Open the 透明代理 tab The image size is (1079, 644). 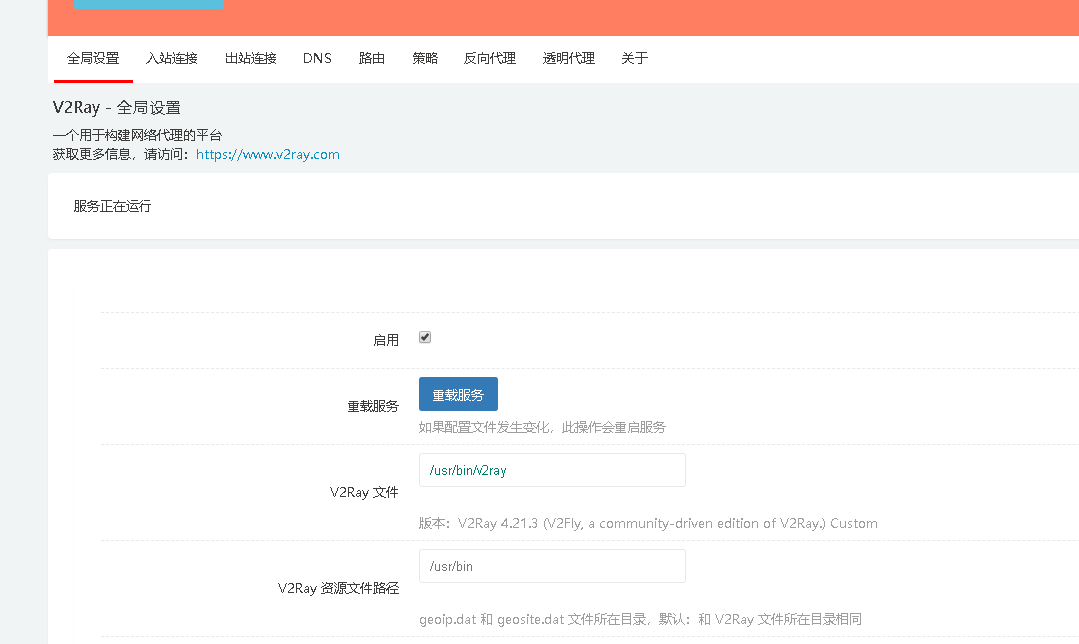pyautogui.click(x=568, y=58)
